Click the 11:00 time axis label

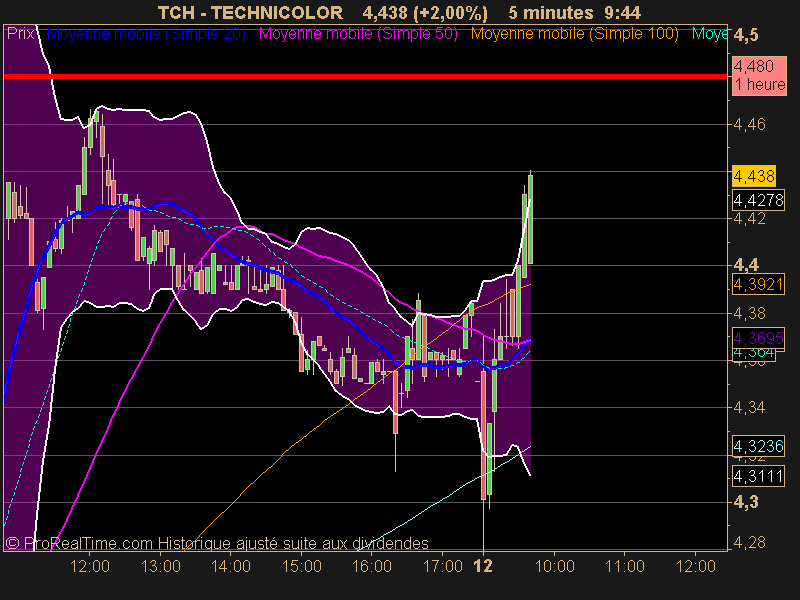625,566
